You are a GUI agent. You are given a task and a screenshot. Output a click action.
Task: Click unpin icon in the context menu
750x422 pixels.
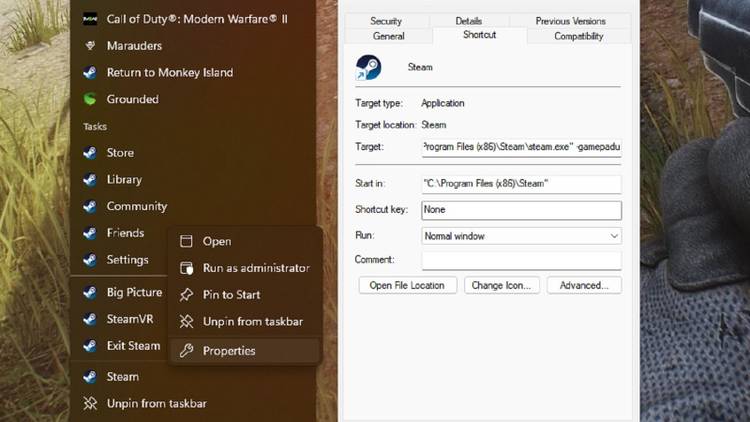click(x=186, y=322)
